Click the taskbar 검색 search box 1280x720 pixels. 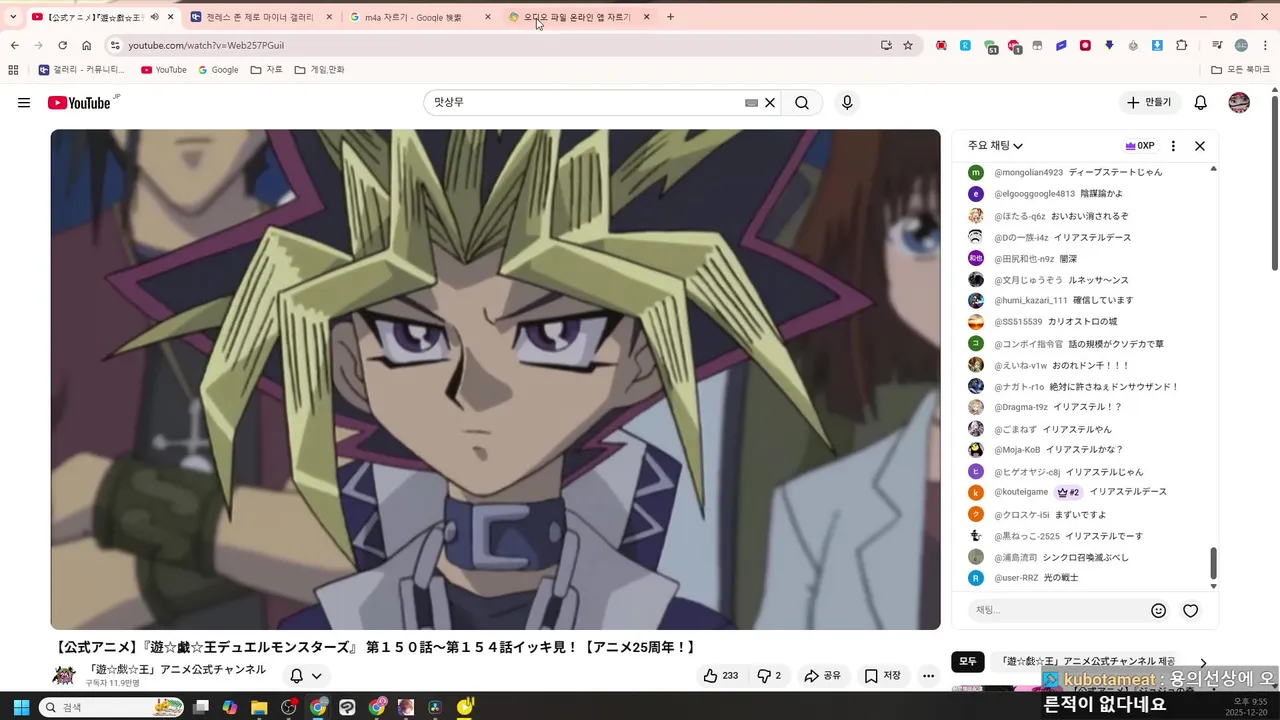[110, 707]
